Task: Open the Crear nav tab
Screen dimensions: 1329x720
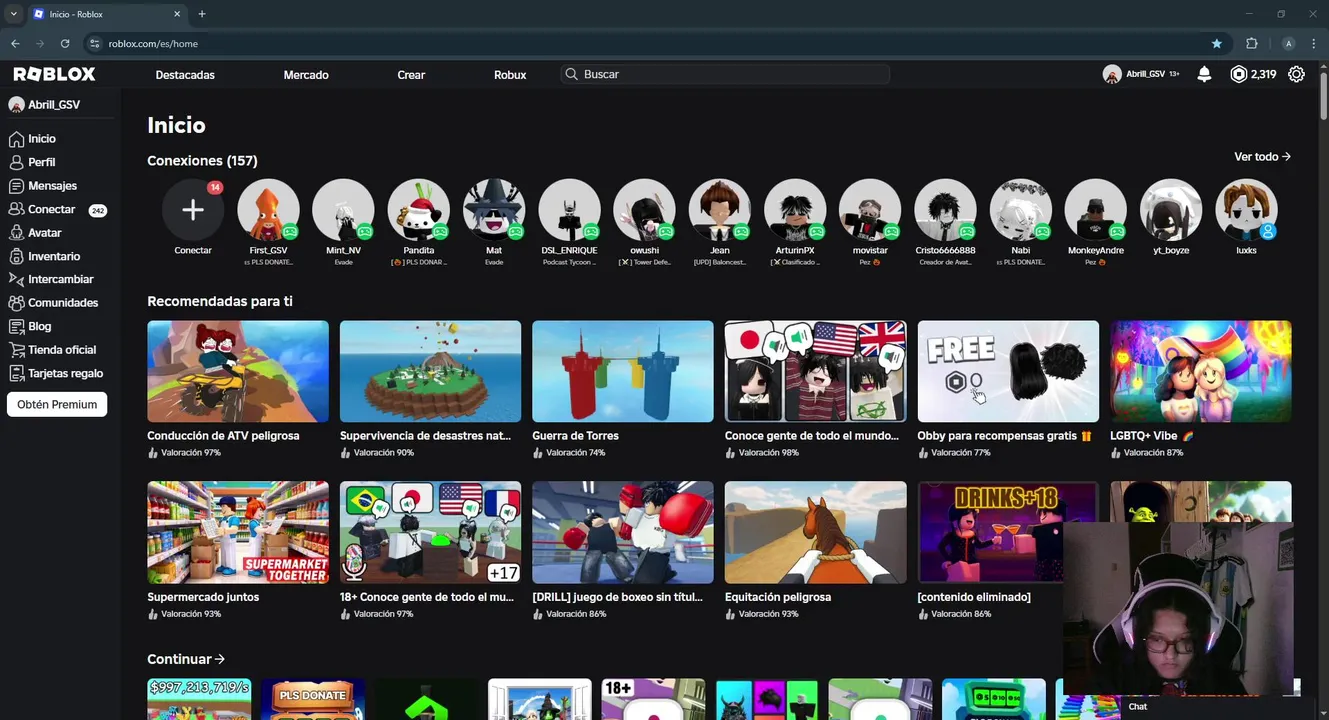Action: click(x=411, y=75)
